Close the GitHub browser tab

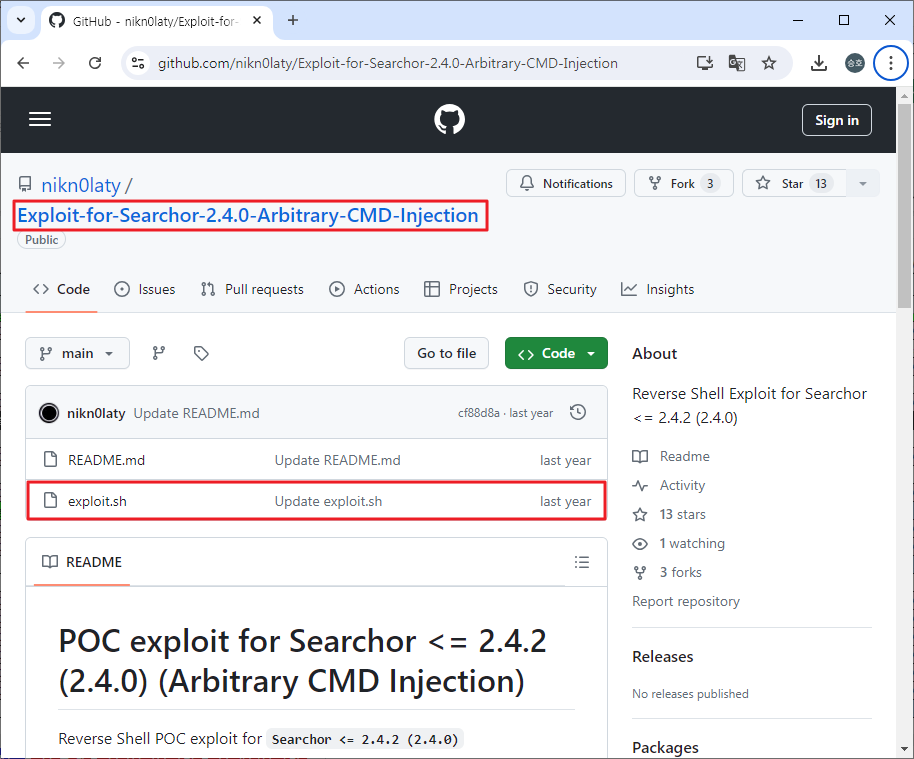pyautogui.click(x=256, y=20)
